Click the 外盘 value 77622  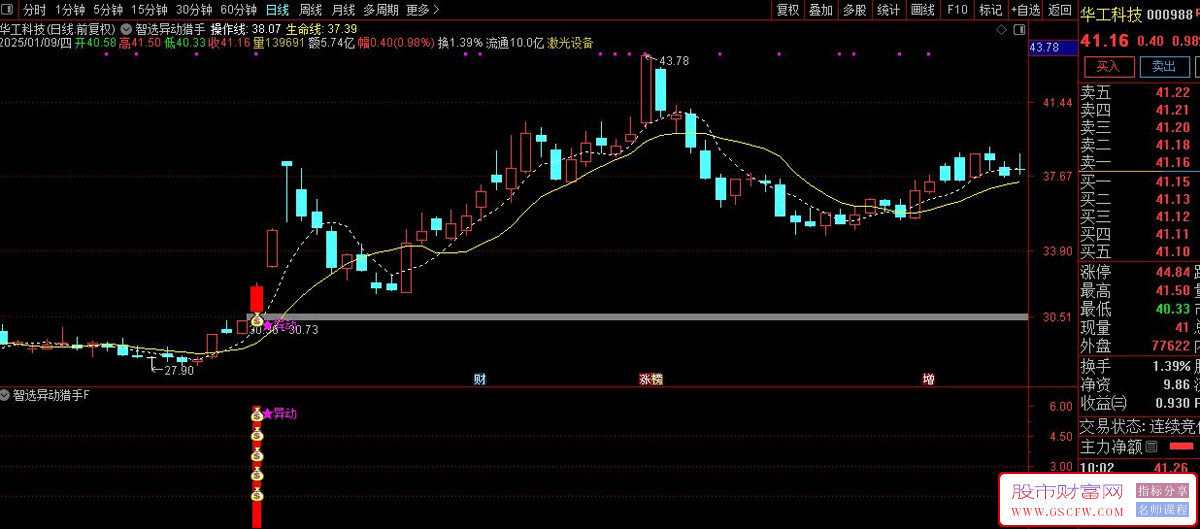click(x=1170, y=345)
